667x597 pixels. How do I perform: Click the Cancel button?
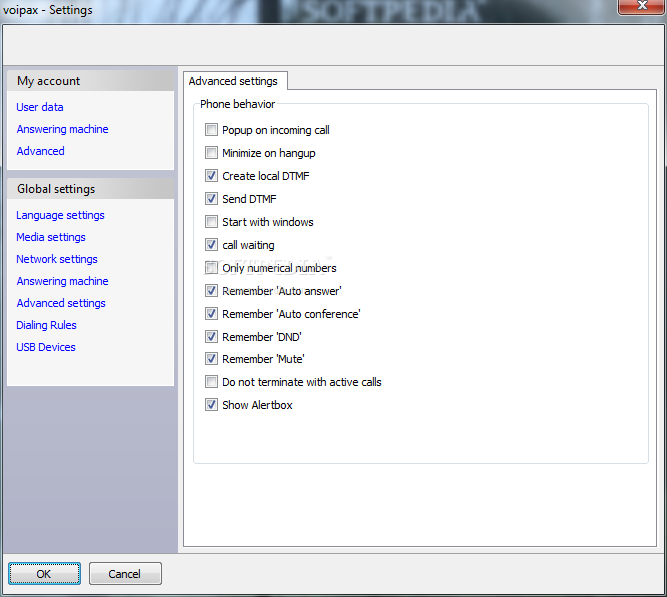[x=125, y=574]
